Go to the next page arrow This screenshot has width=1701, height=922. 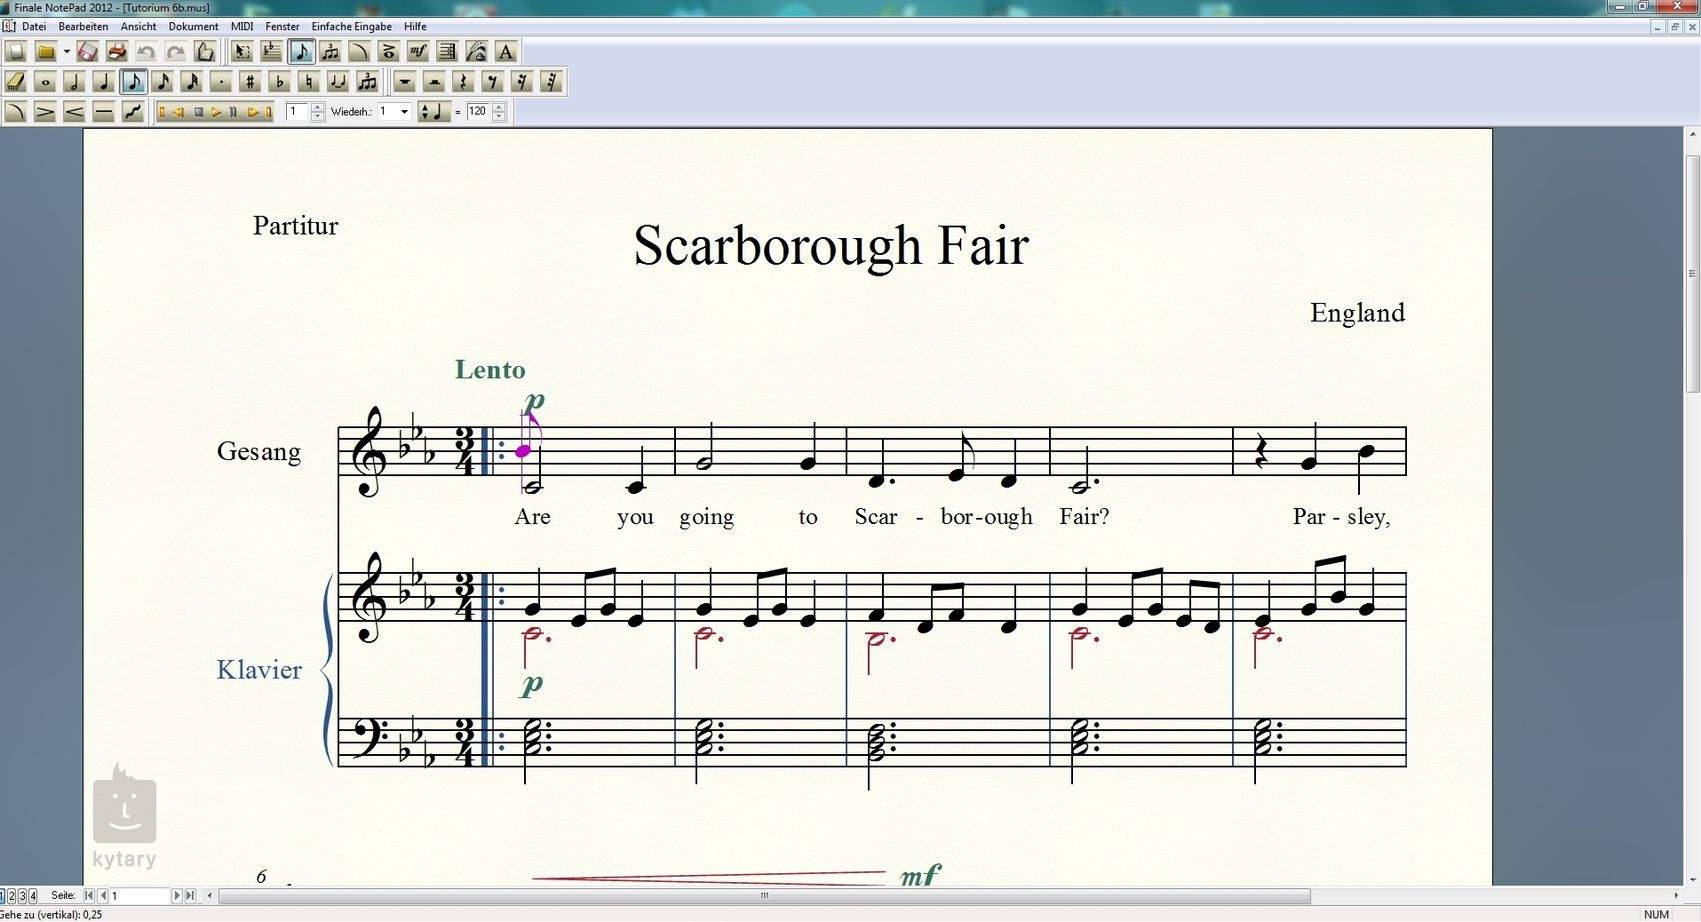point(177,896)
